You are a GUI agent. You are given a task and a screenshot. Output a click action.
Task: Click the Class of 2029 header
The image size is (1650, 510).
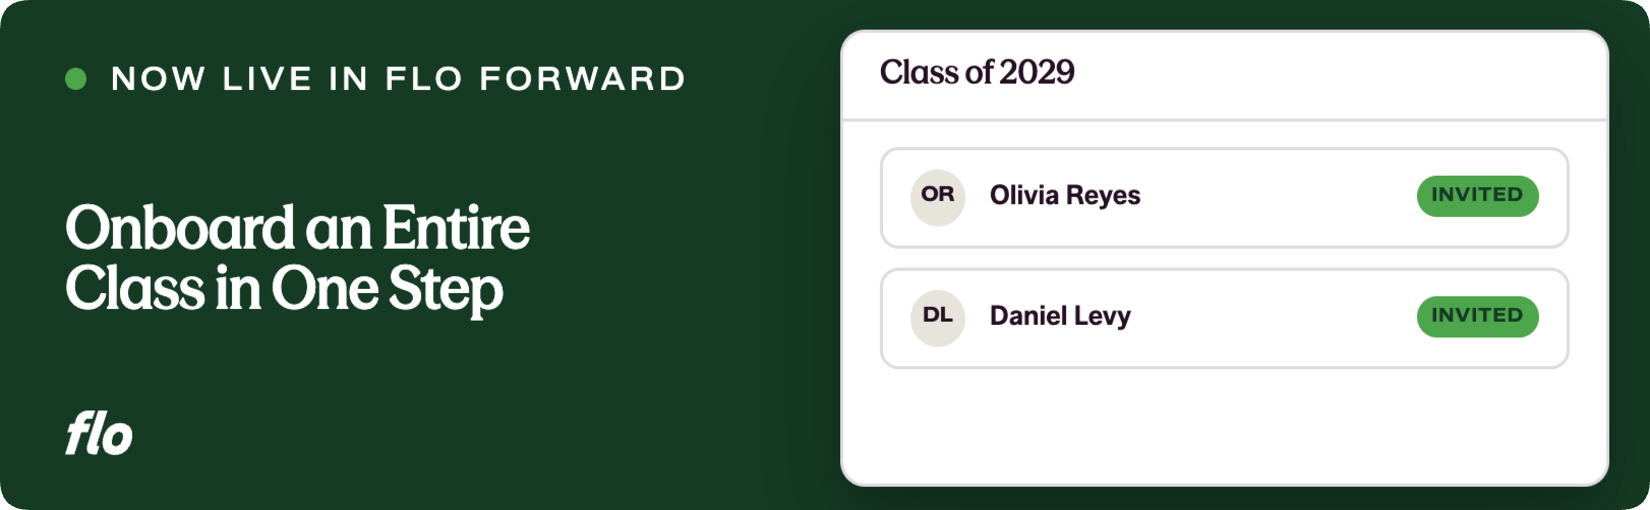pyautogui.click(x=977, y=72)
